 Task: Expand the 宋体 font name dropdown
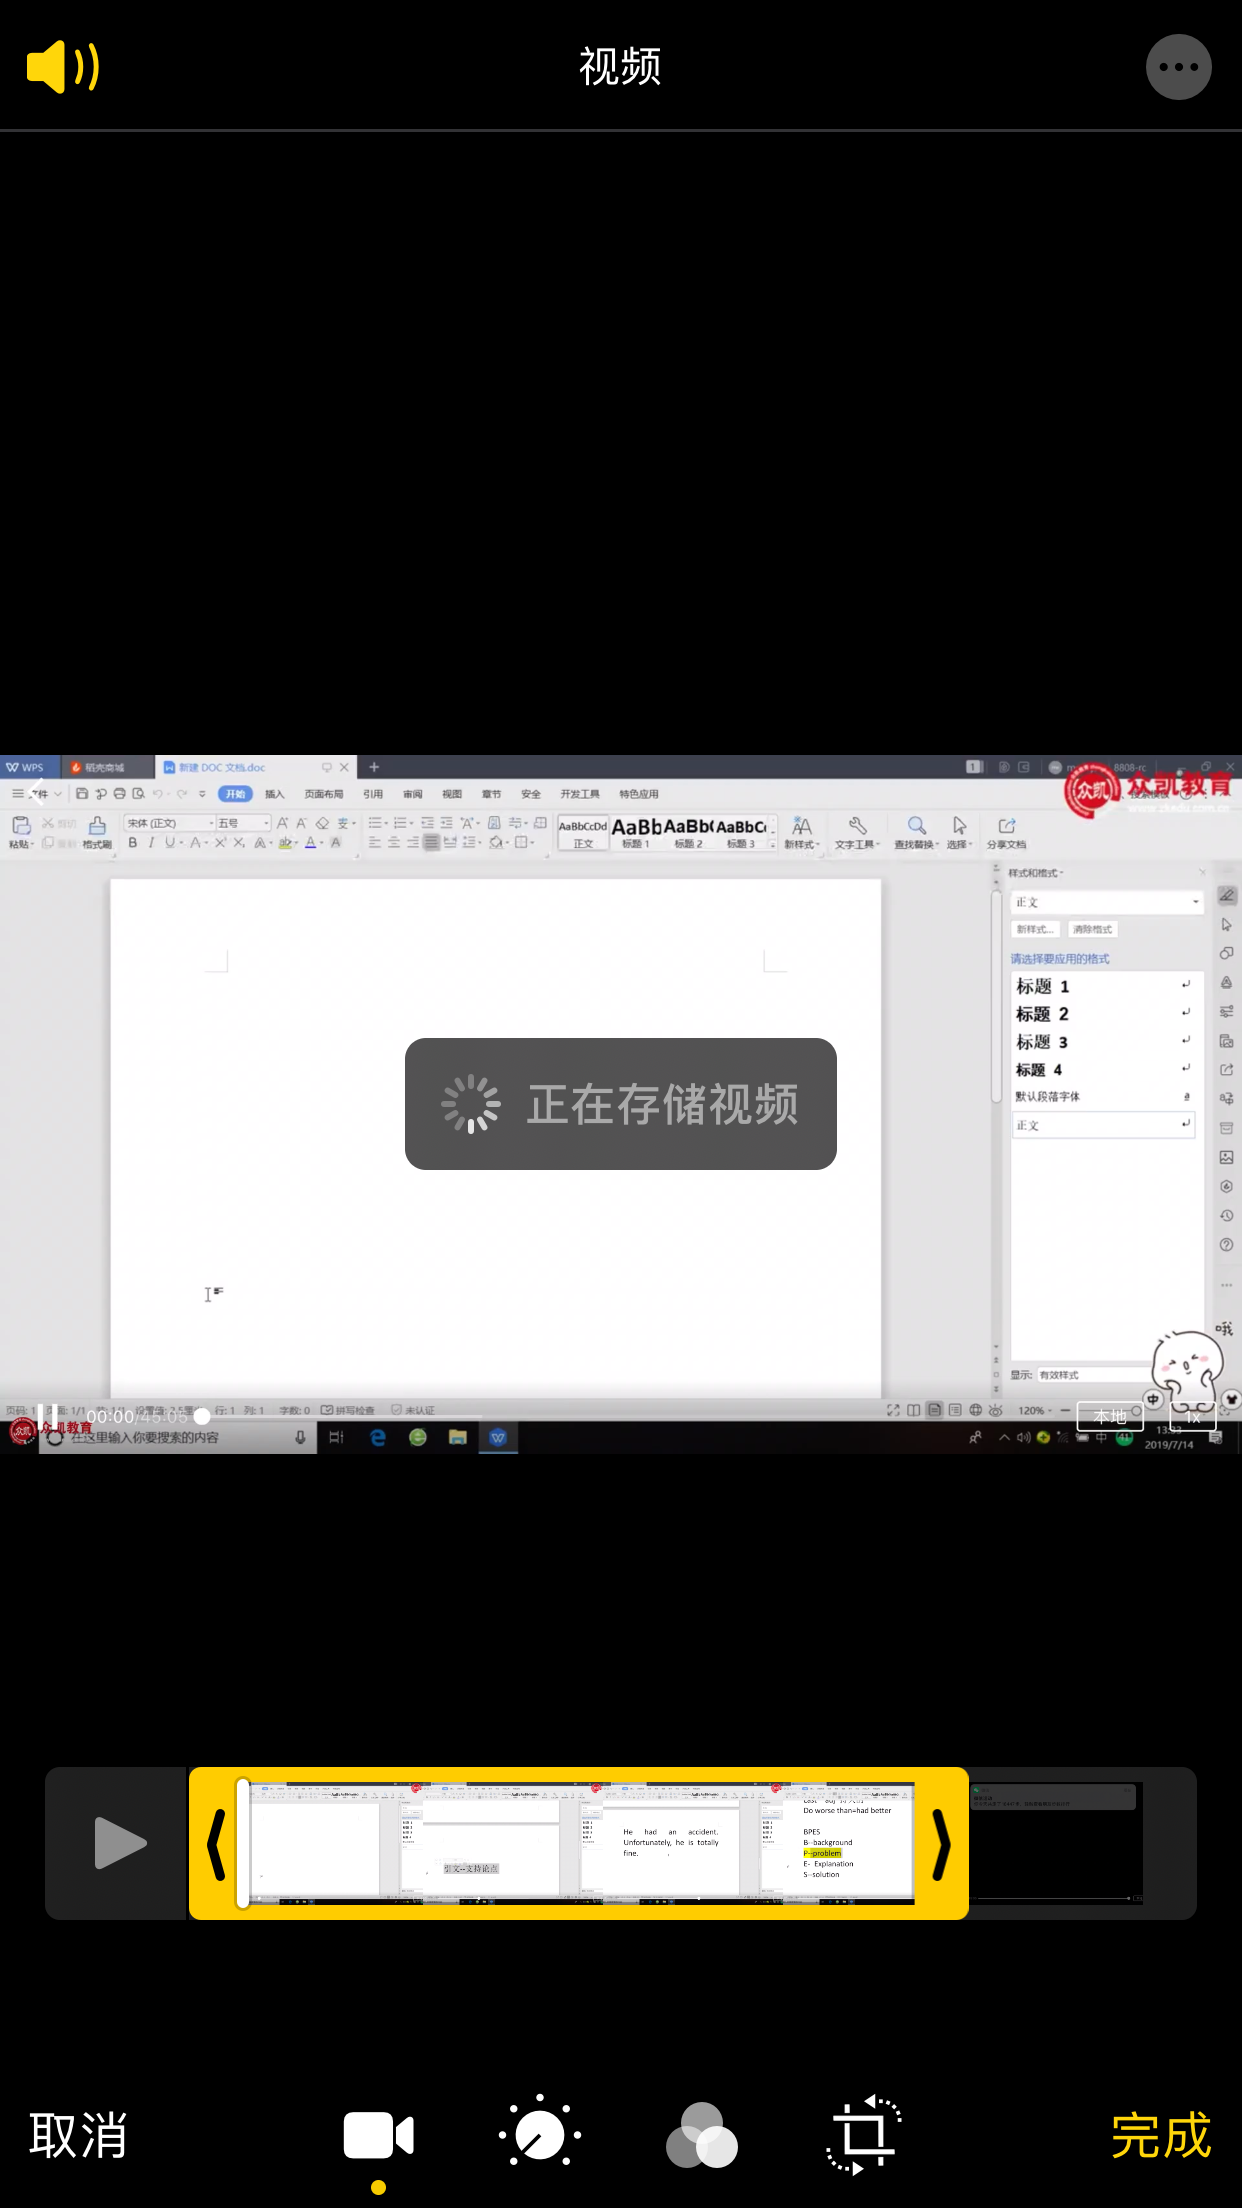point(211,823)
